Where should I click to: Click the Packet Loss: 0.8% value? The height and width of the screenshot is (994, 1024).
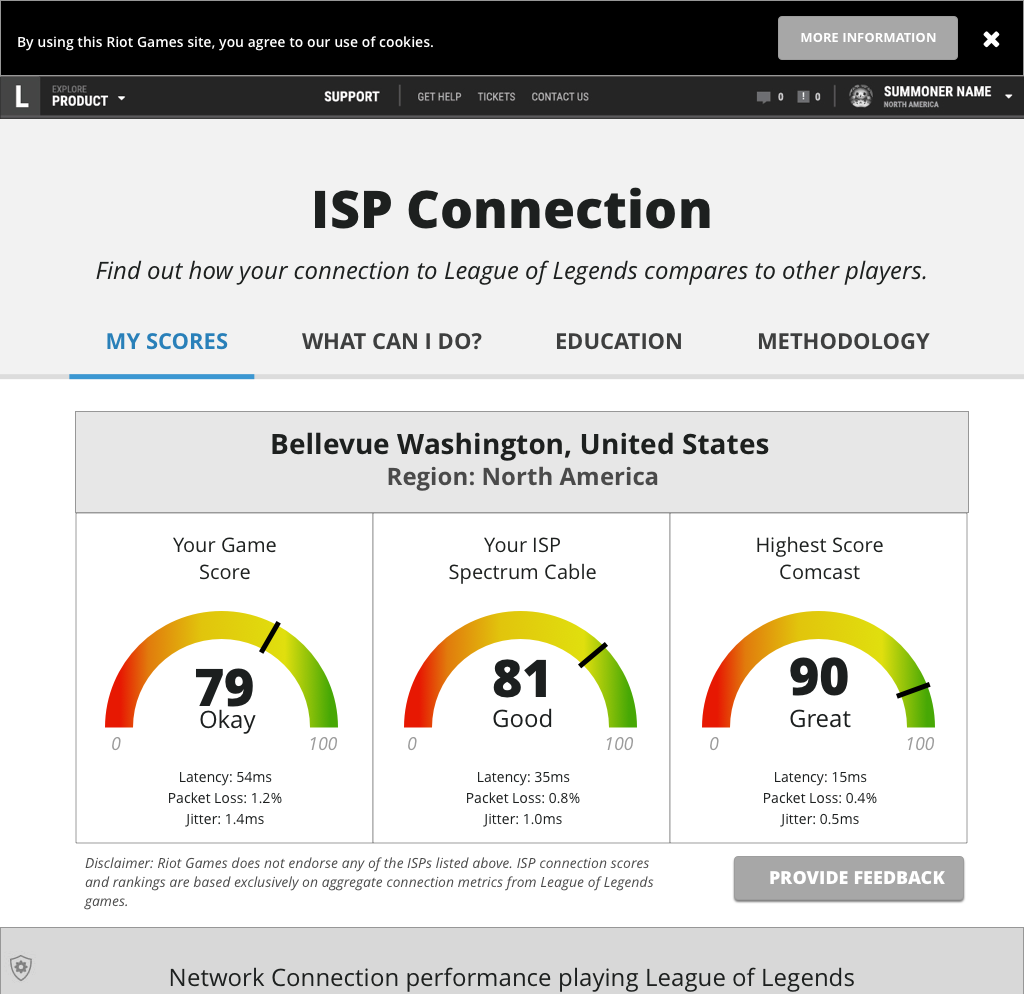522,798
